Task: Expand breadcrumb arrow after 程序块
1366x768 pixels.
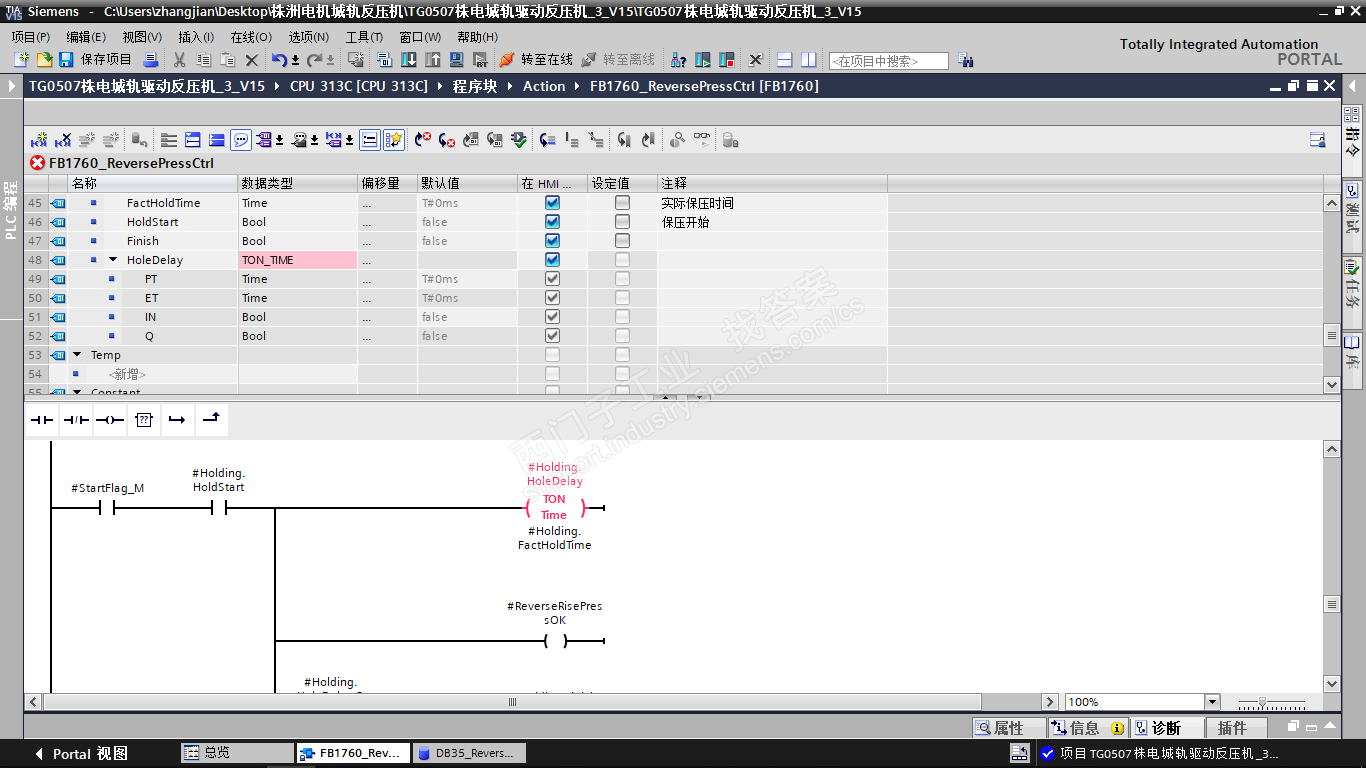Action: 508,86
